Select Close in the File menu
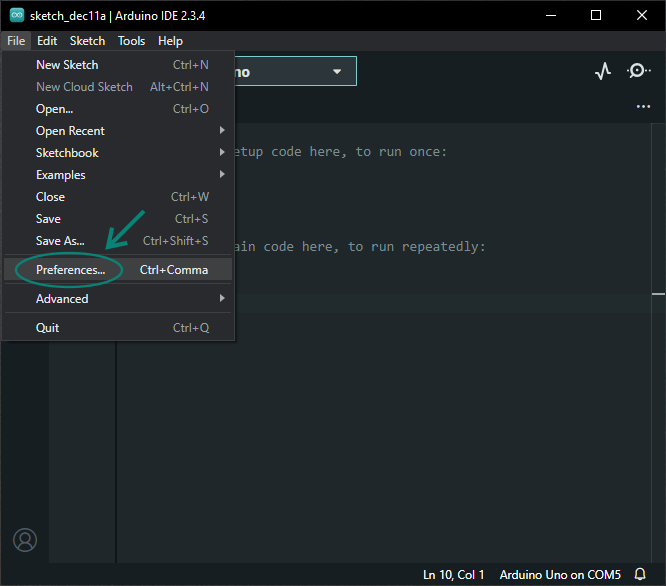Screen dimensions: 666x586 pyautogui.click(x=118, y=197)
